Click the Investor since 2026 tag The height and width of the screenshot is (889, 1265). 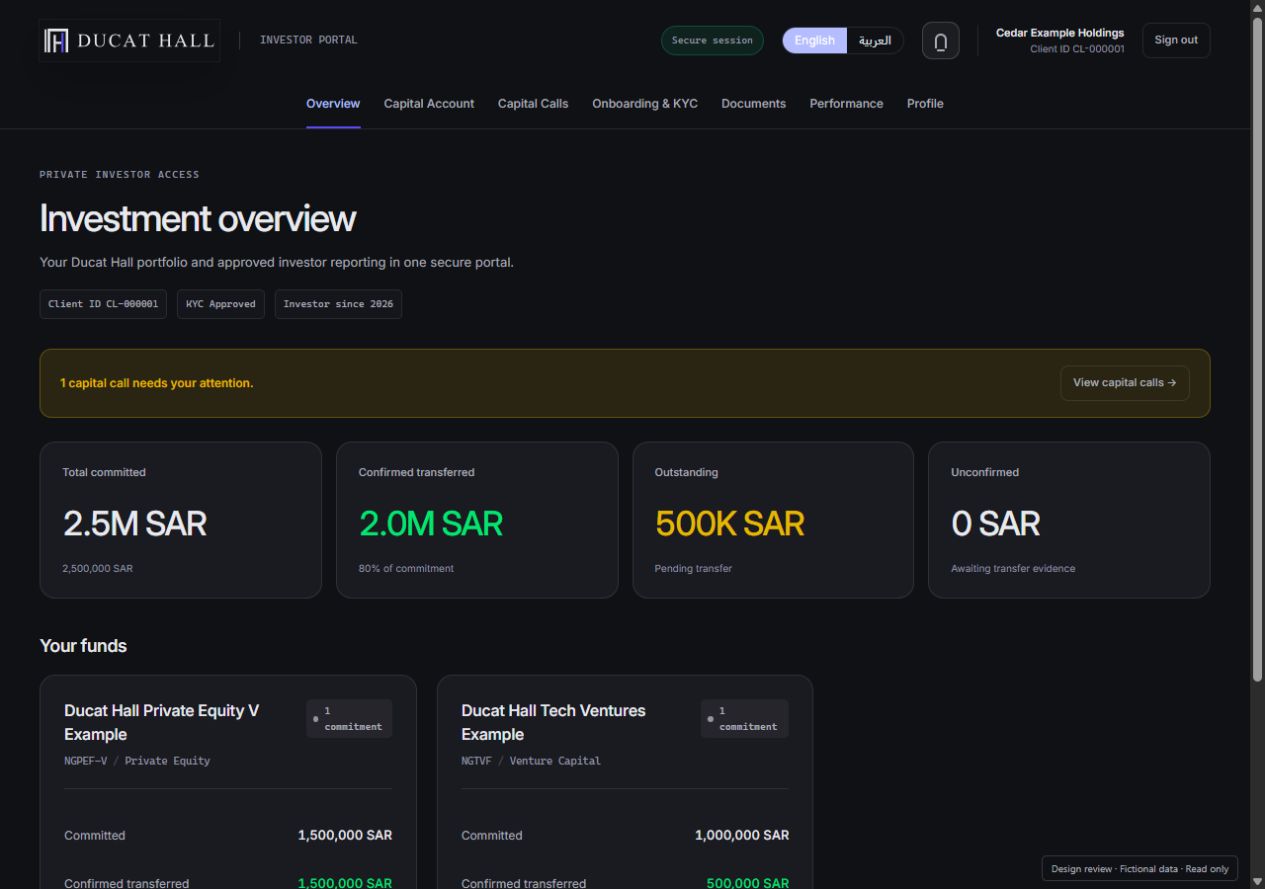pyautogui.click(x=338, y=304)
